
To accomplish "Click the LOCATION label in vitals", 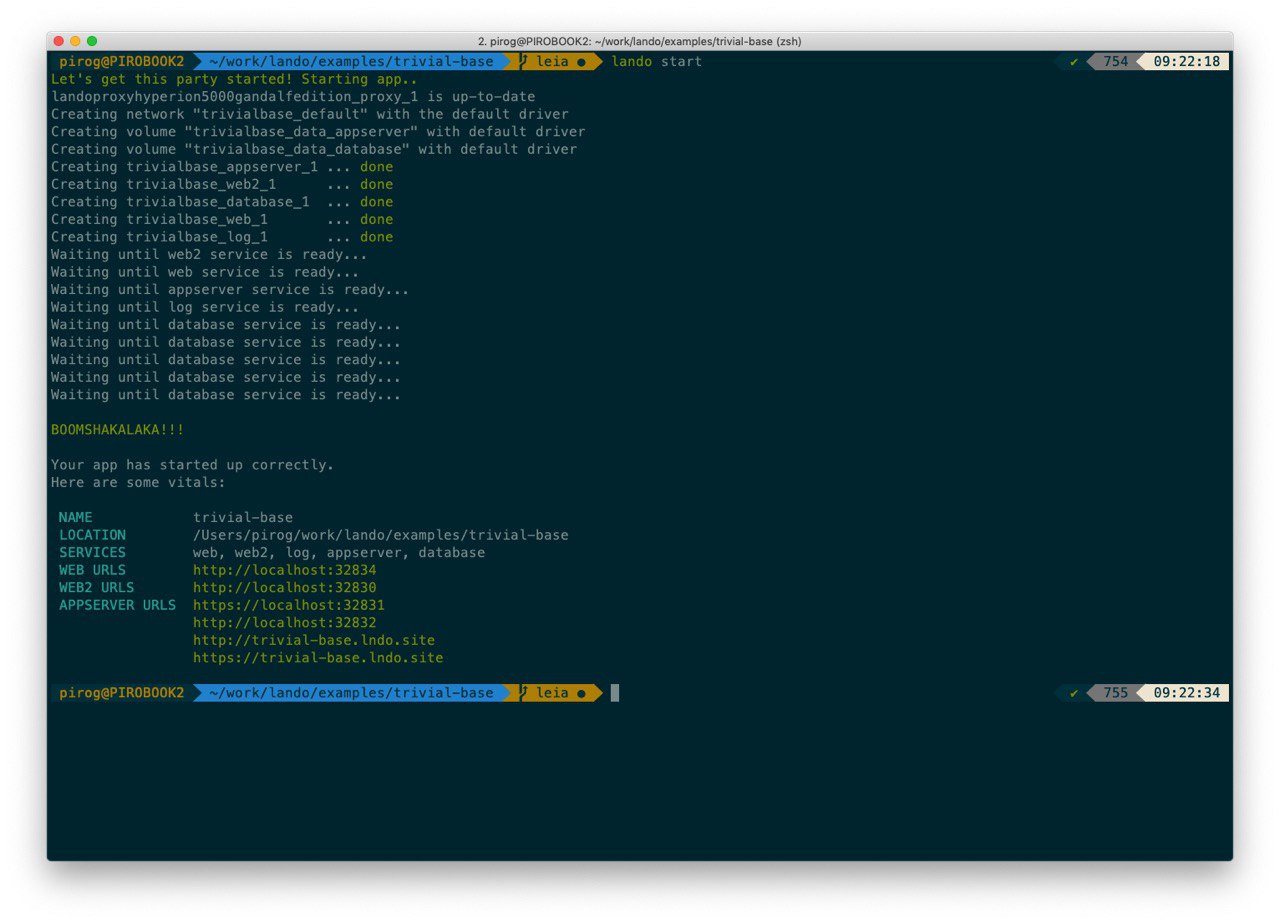I will click(92, 535).
